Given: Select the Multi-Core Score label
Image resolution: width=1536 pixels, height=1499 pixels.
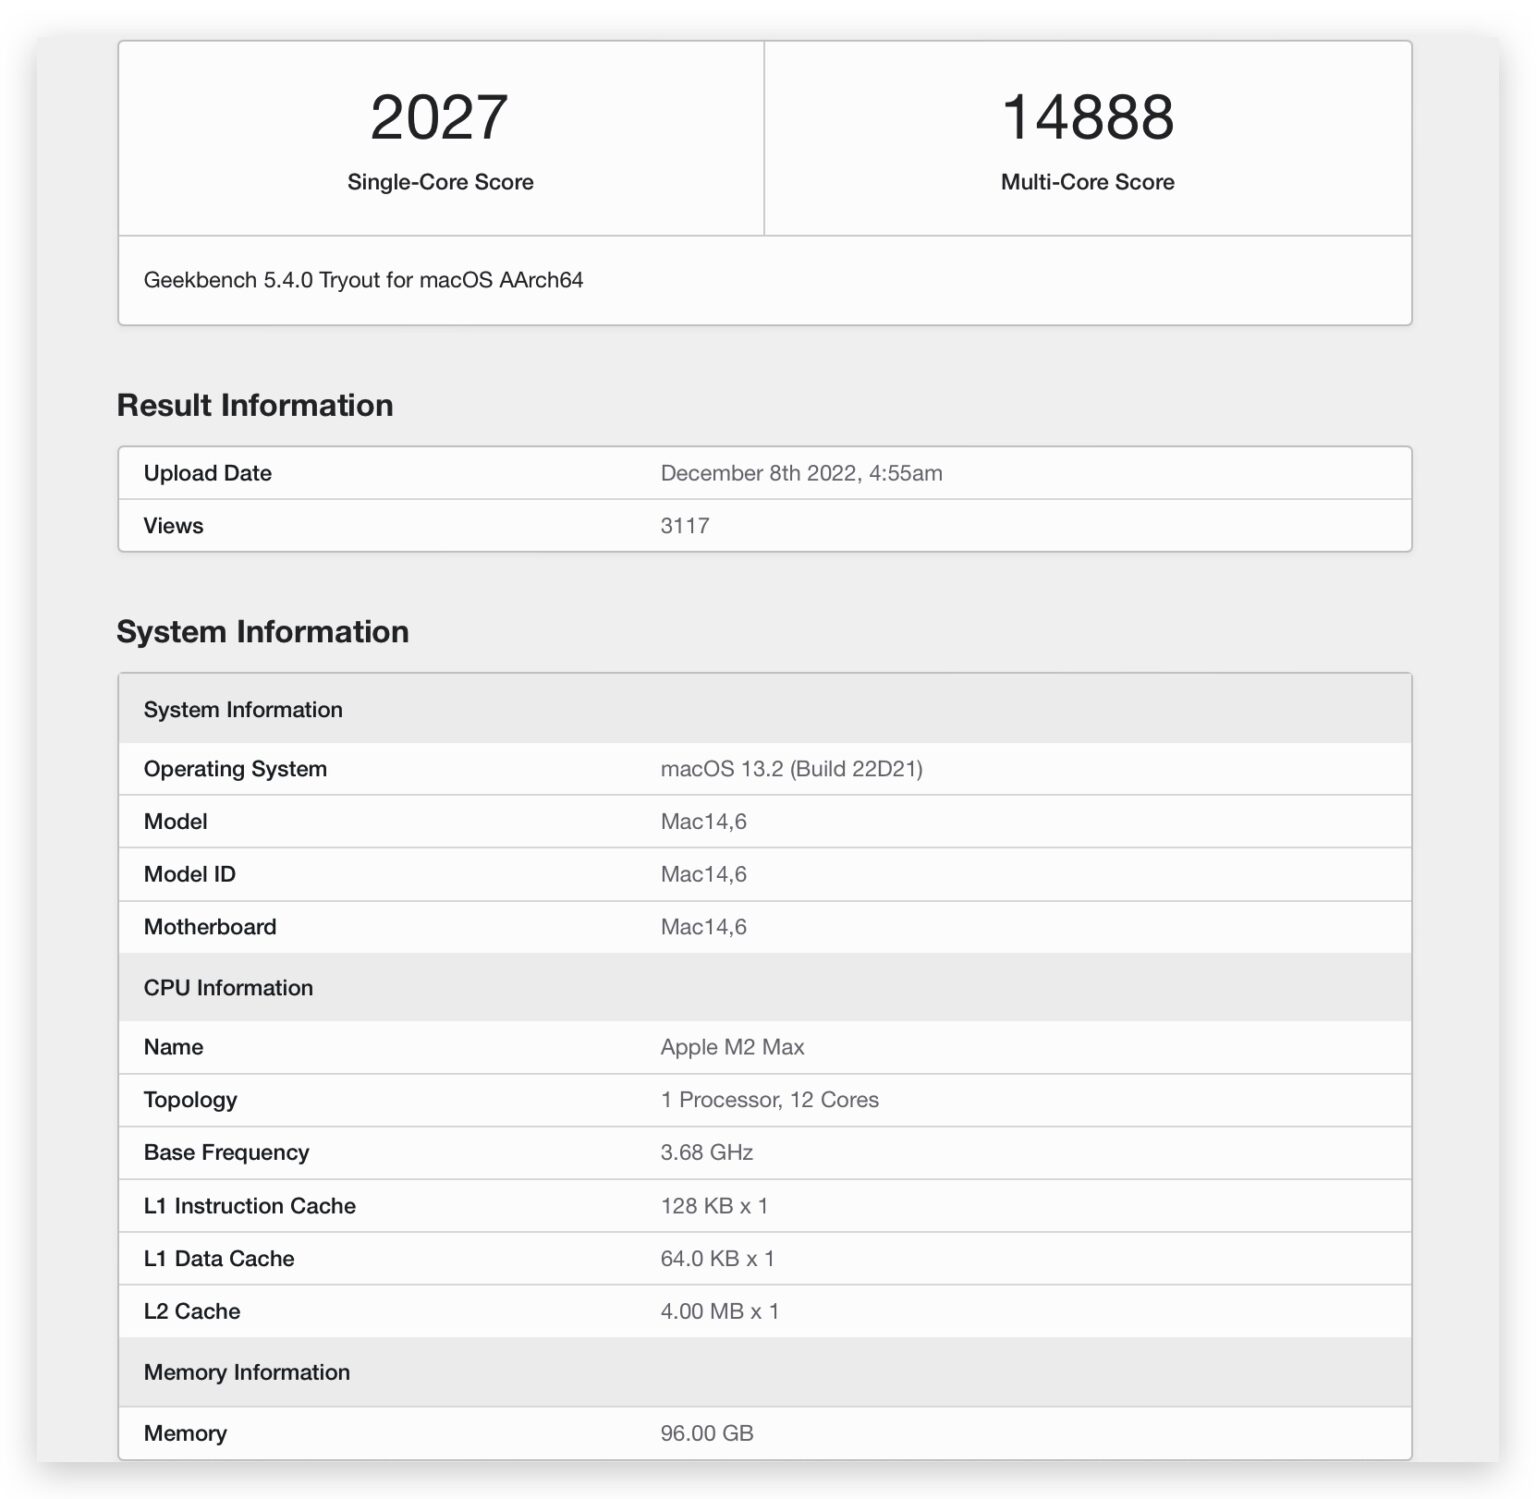Looking at the screenshot, I should tap(1087, 182).
